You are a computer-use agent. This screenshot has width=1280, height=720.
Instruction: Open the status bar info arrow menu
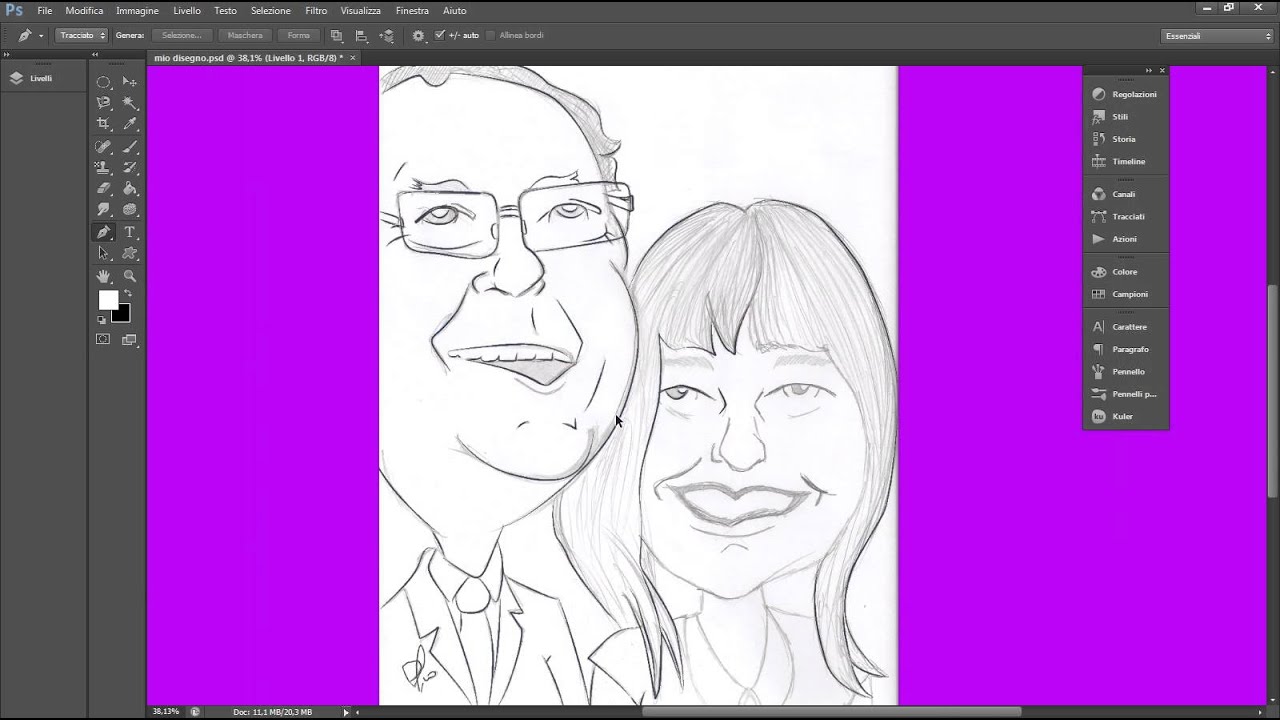coord(346,712)
